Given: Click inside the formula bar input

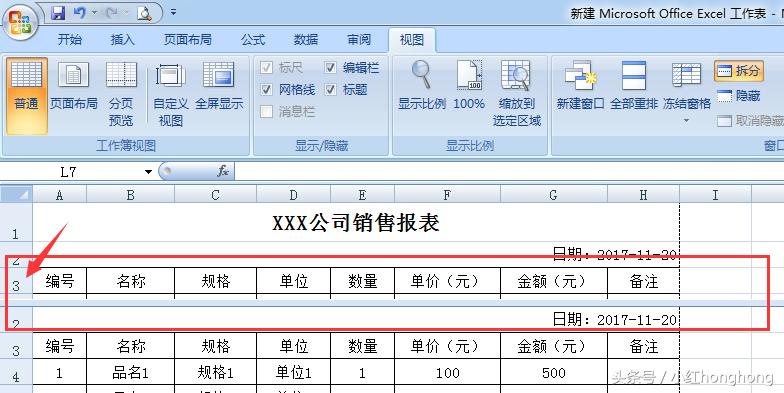Looking at the screenshot, I should coord(509,172).
